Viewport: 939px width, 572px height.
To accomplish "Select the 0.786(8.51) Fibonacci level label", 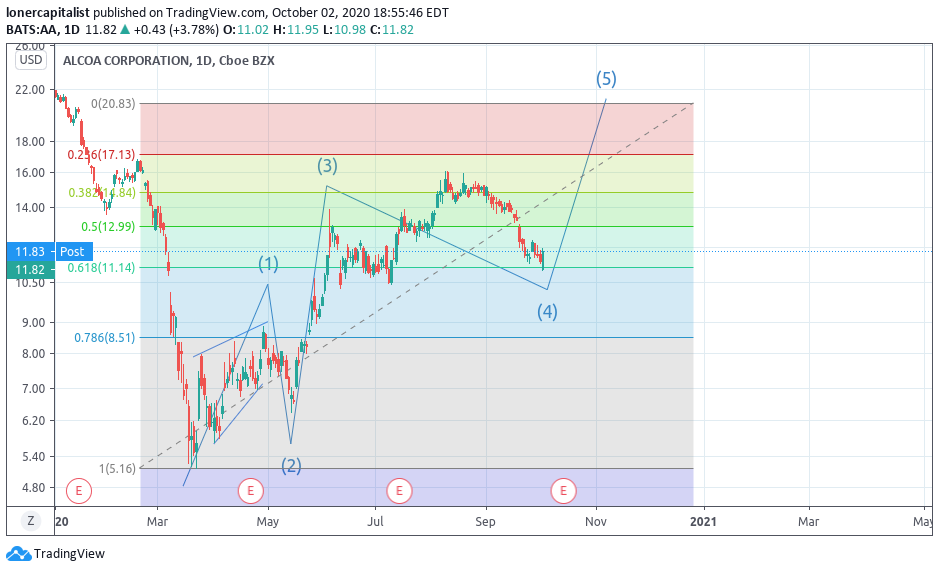I will [105, 338].
